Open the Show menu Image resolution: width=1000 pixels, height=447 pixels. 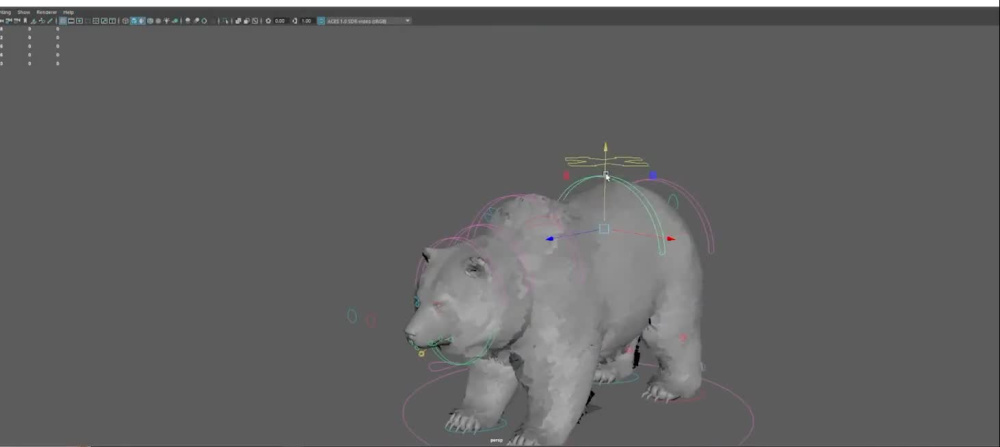(24, 12)
